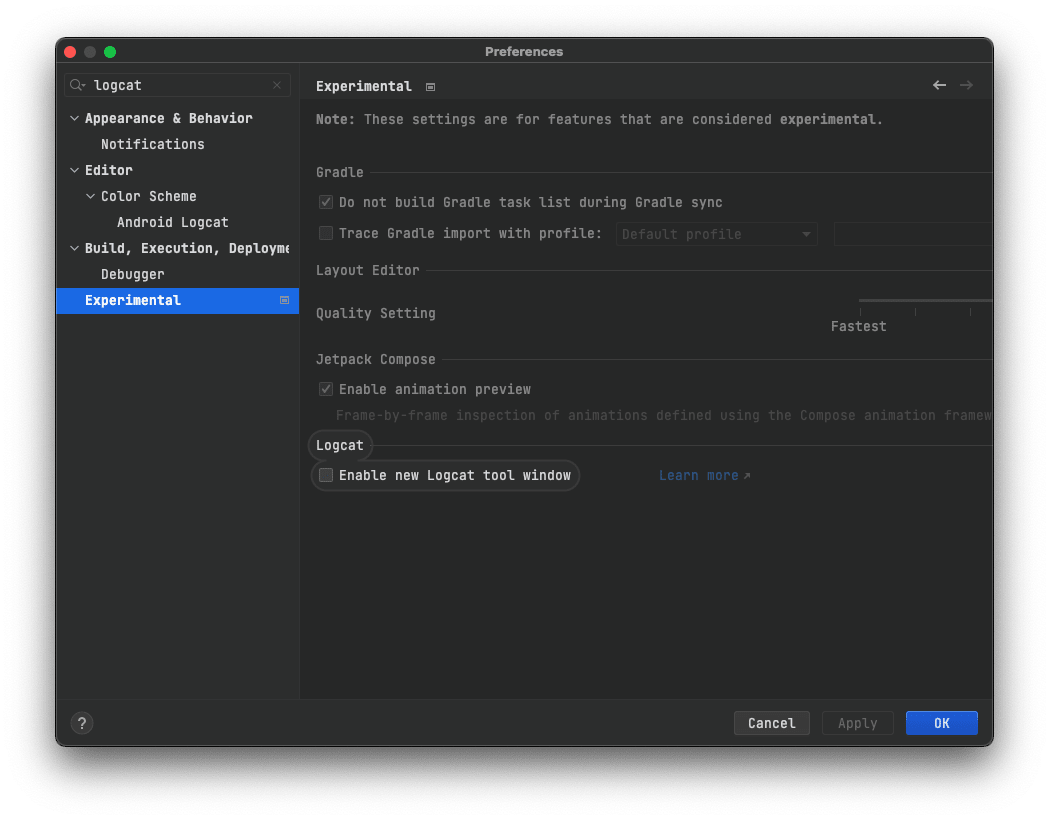
Task: Click the Quality Setting slider track
Action: (x=925, y=301)
